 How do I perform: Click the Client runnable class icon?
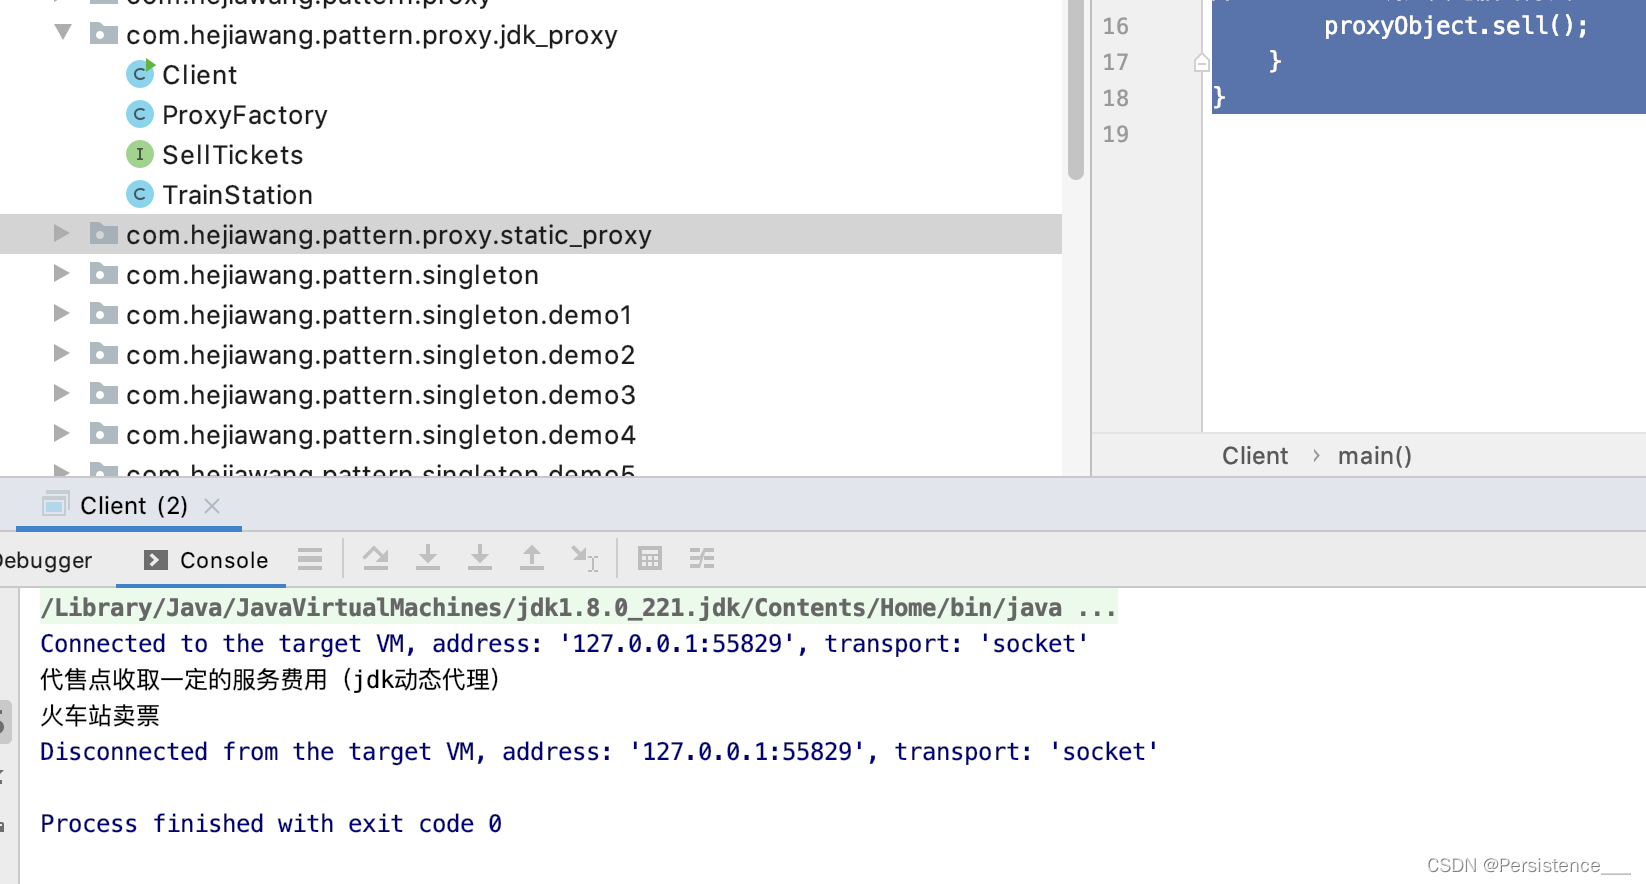tap(140, 74)
